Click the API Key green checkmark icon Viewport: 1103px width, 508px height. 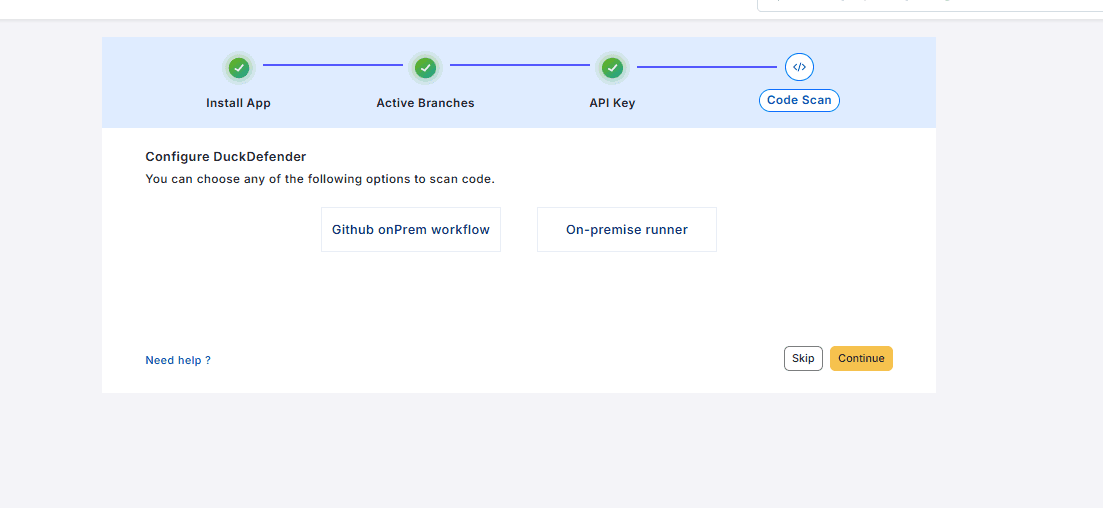tap(612, 68)
